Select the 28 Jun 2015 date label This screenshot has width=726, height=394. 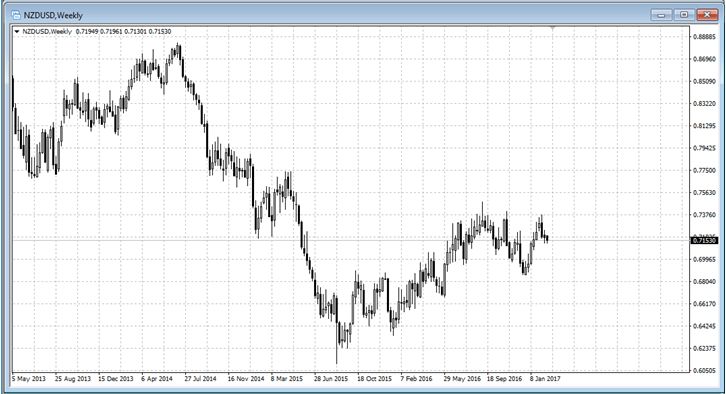pos(331,379)
